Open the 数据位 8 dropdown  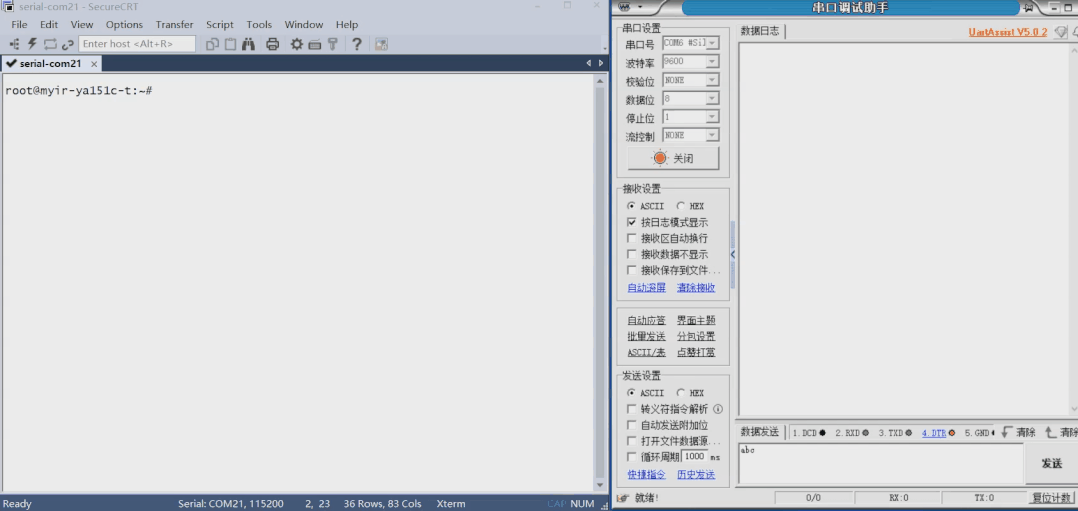(x=712, y=98)
